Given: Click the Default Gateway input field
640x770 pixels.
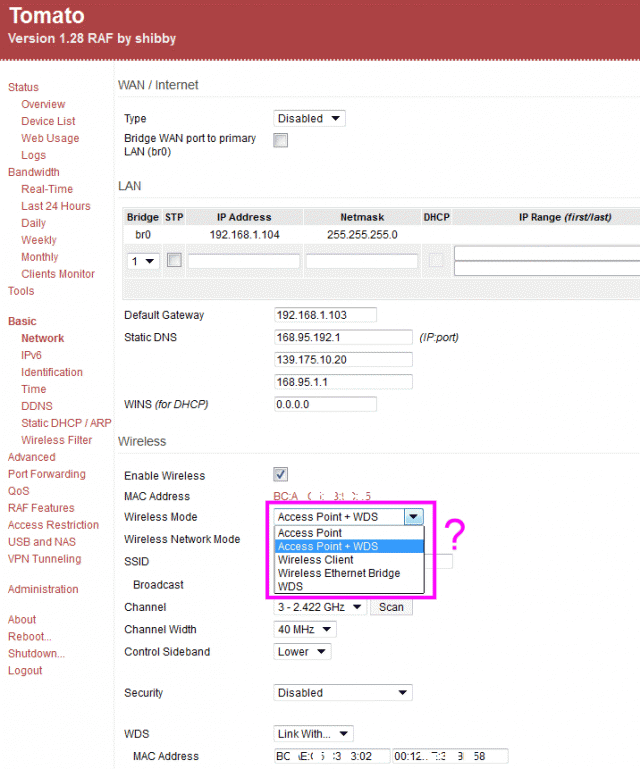Looking at the screenshot, I should pos(325,315).
